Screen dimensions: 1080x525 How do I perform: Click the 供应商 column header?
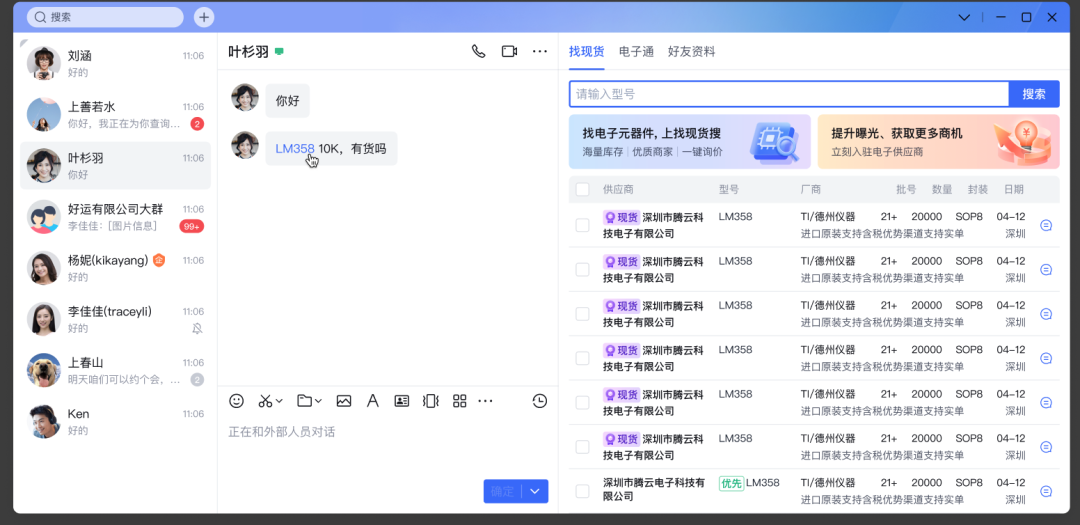tap(619, 189)
